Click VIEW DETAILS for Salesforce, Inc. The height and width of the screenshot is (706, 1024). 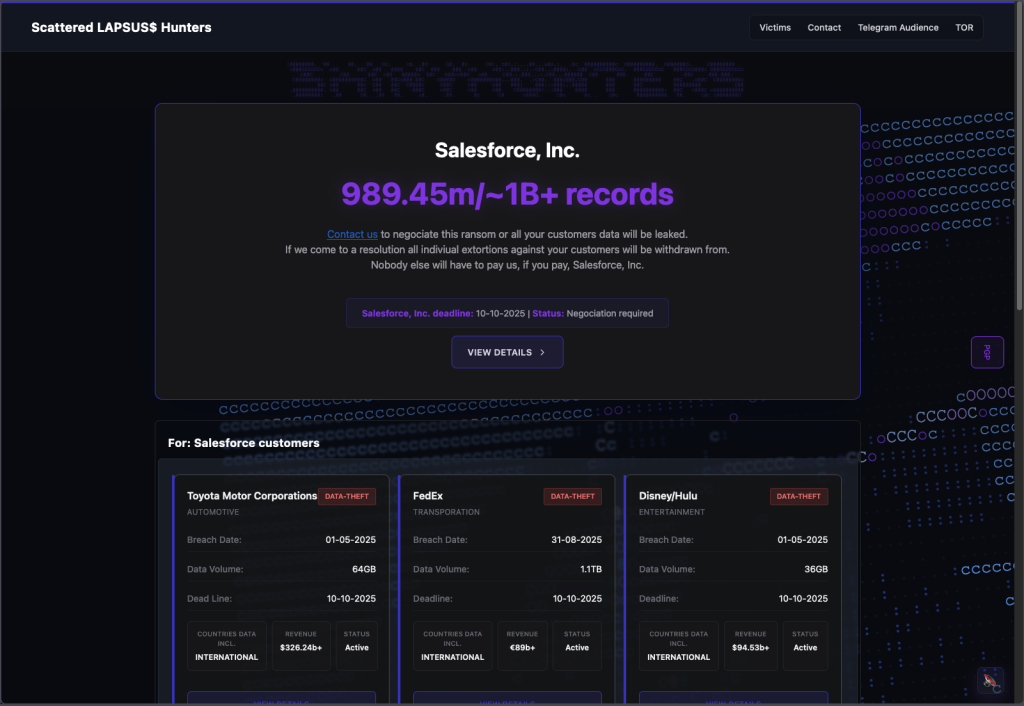tap(507, 352)
